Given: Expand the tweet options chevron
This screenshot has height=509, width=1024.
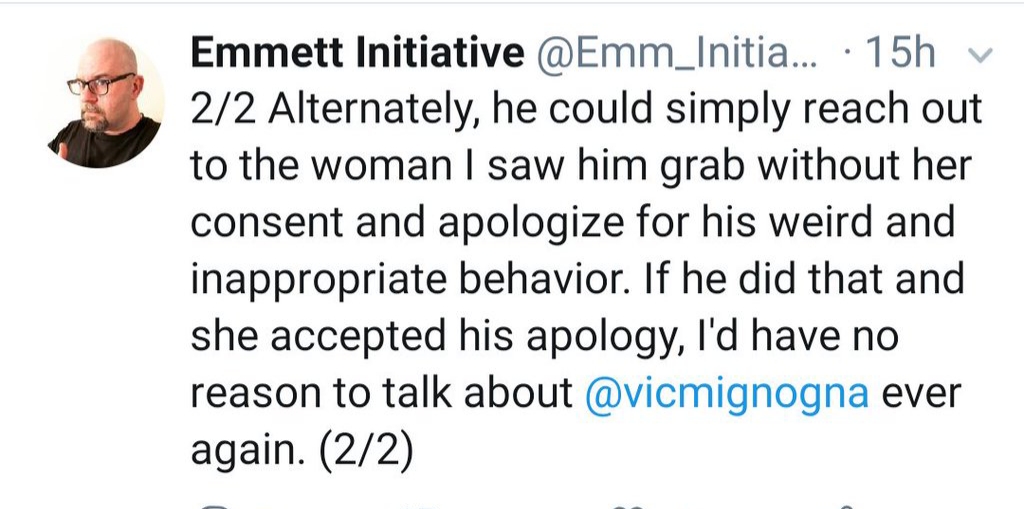Looking at the screenshot, I should tap(982, 56).
